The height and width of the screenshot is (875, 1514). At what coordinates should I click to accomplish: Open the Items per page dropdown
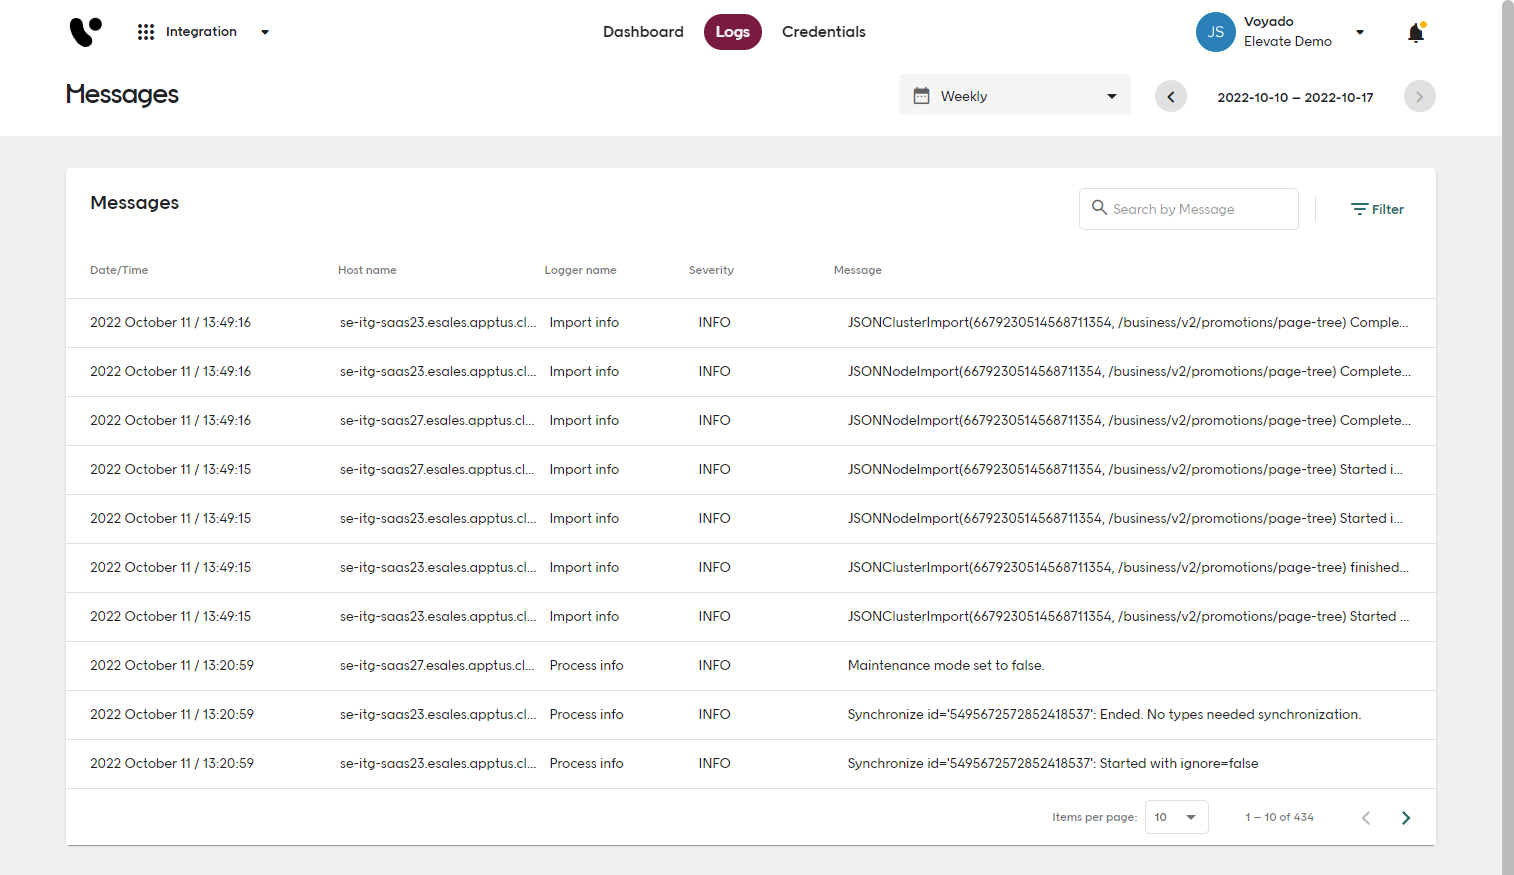(1176, 817)
